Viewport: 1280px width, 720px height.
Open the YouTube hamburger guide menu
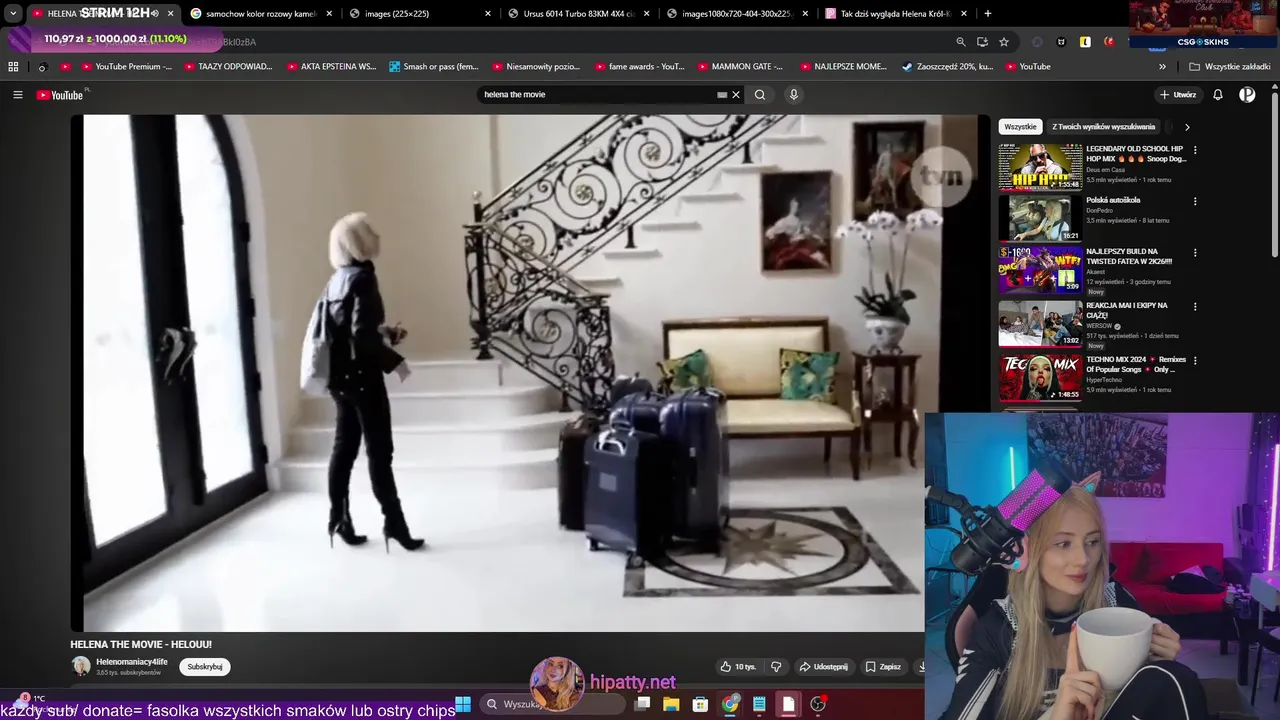pyautogui.click(x=17, y=95)
